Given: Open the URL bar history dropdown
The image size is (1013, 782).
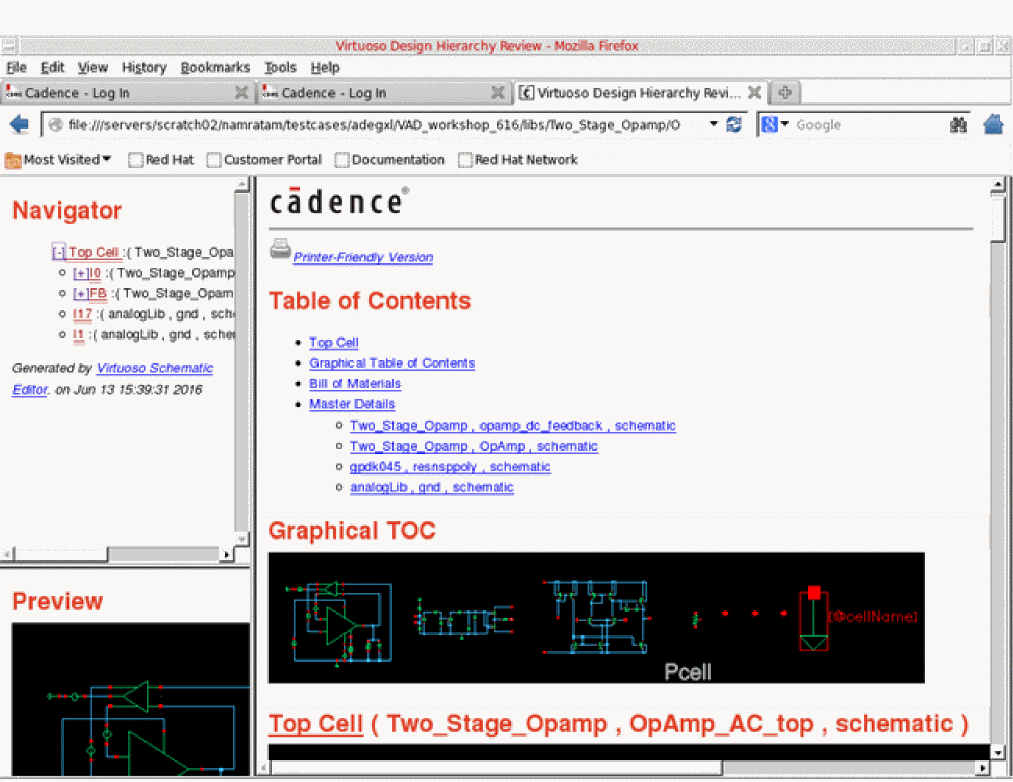Looking at the screenshot, I should coord(713,125).
